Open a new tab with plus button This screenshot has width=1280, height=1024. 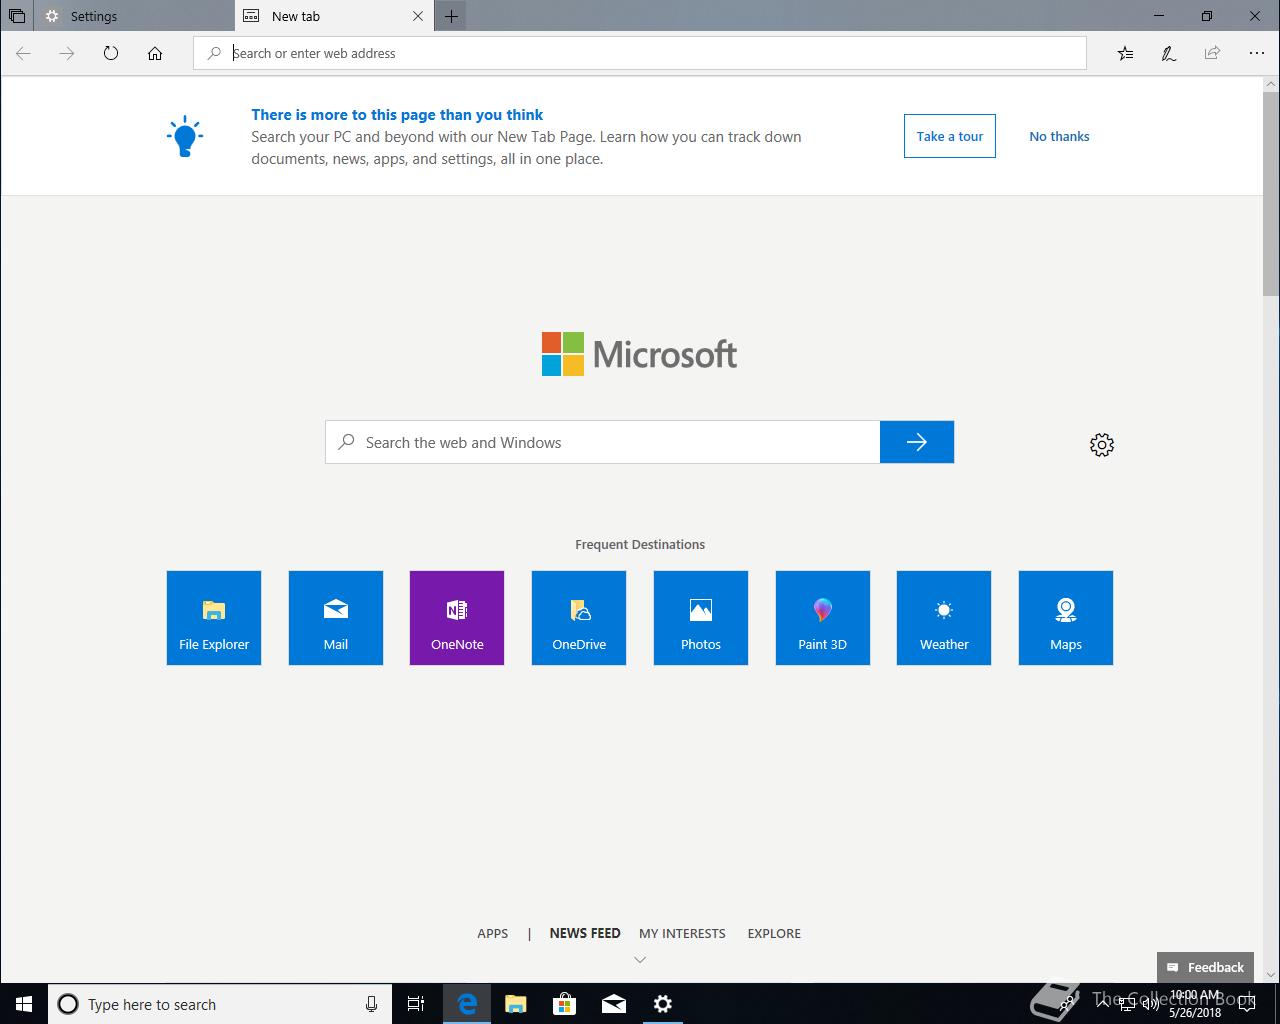451,16
